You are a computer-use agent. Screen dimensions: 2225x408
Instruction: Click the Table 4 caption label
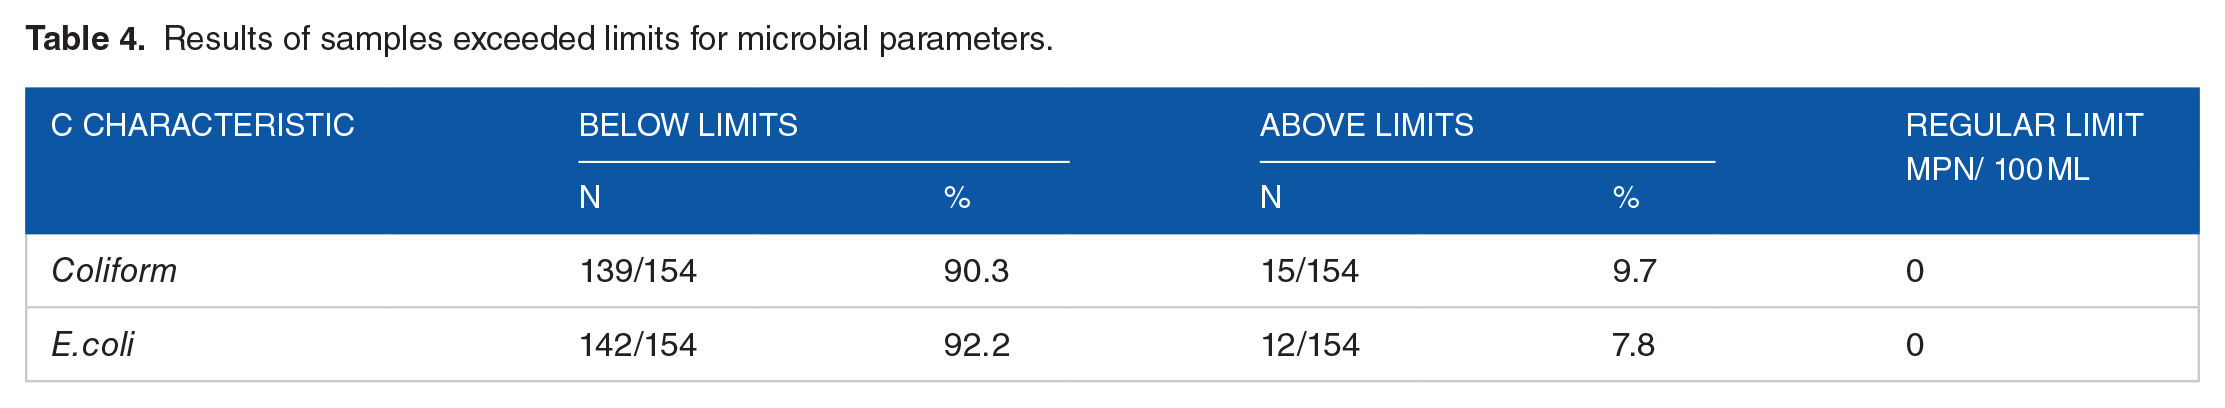click(x=85, y=39)
